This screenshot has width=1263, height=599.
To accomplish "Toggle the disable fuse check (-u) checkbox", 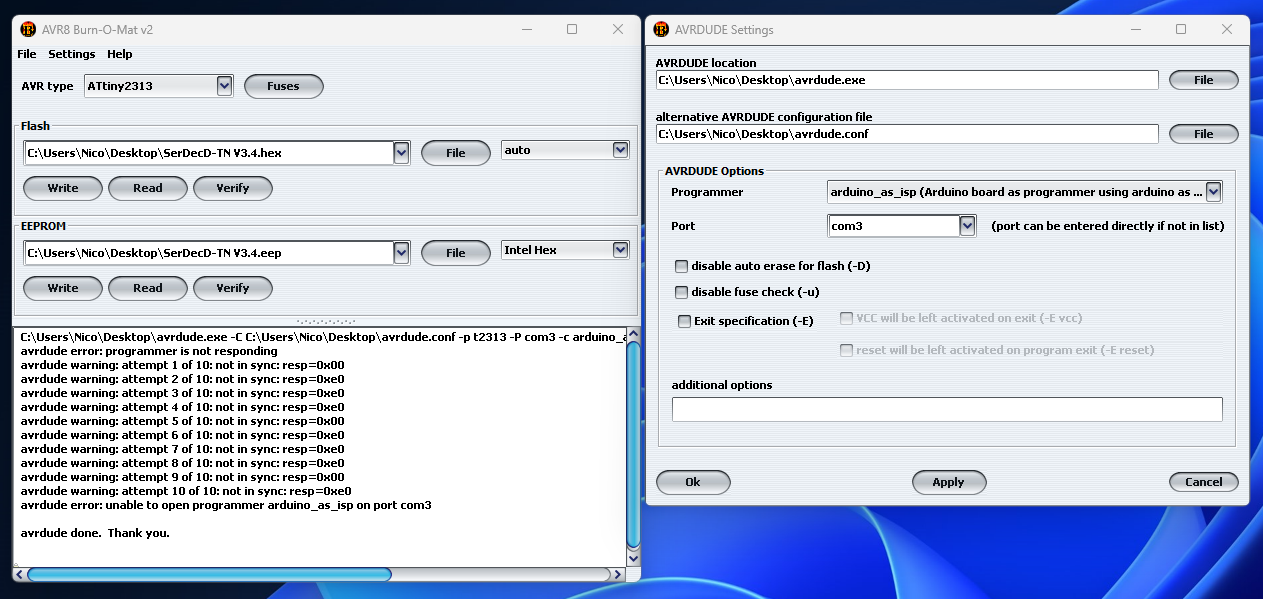I will coord(682,293).
